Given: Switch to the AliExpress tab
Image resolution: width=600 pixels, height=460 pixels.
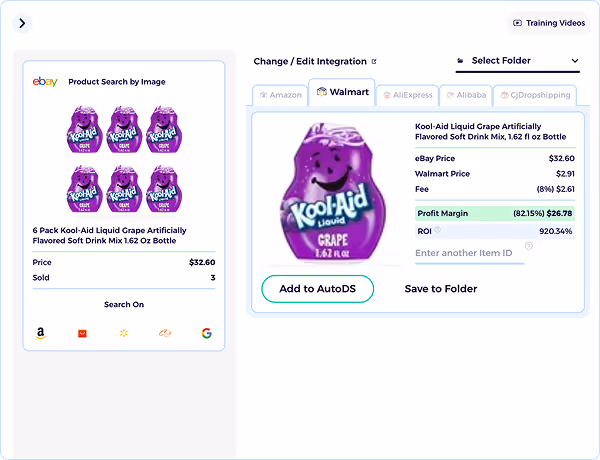Looking at the screenshot, I should [x=408, y=95].
